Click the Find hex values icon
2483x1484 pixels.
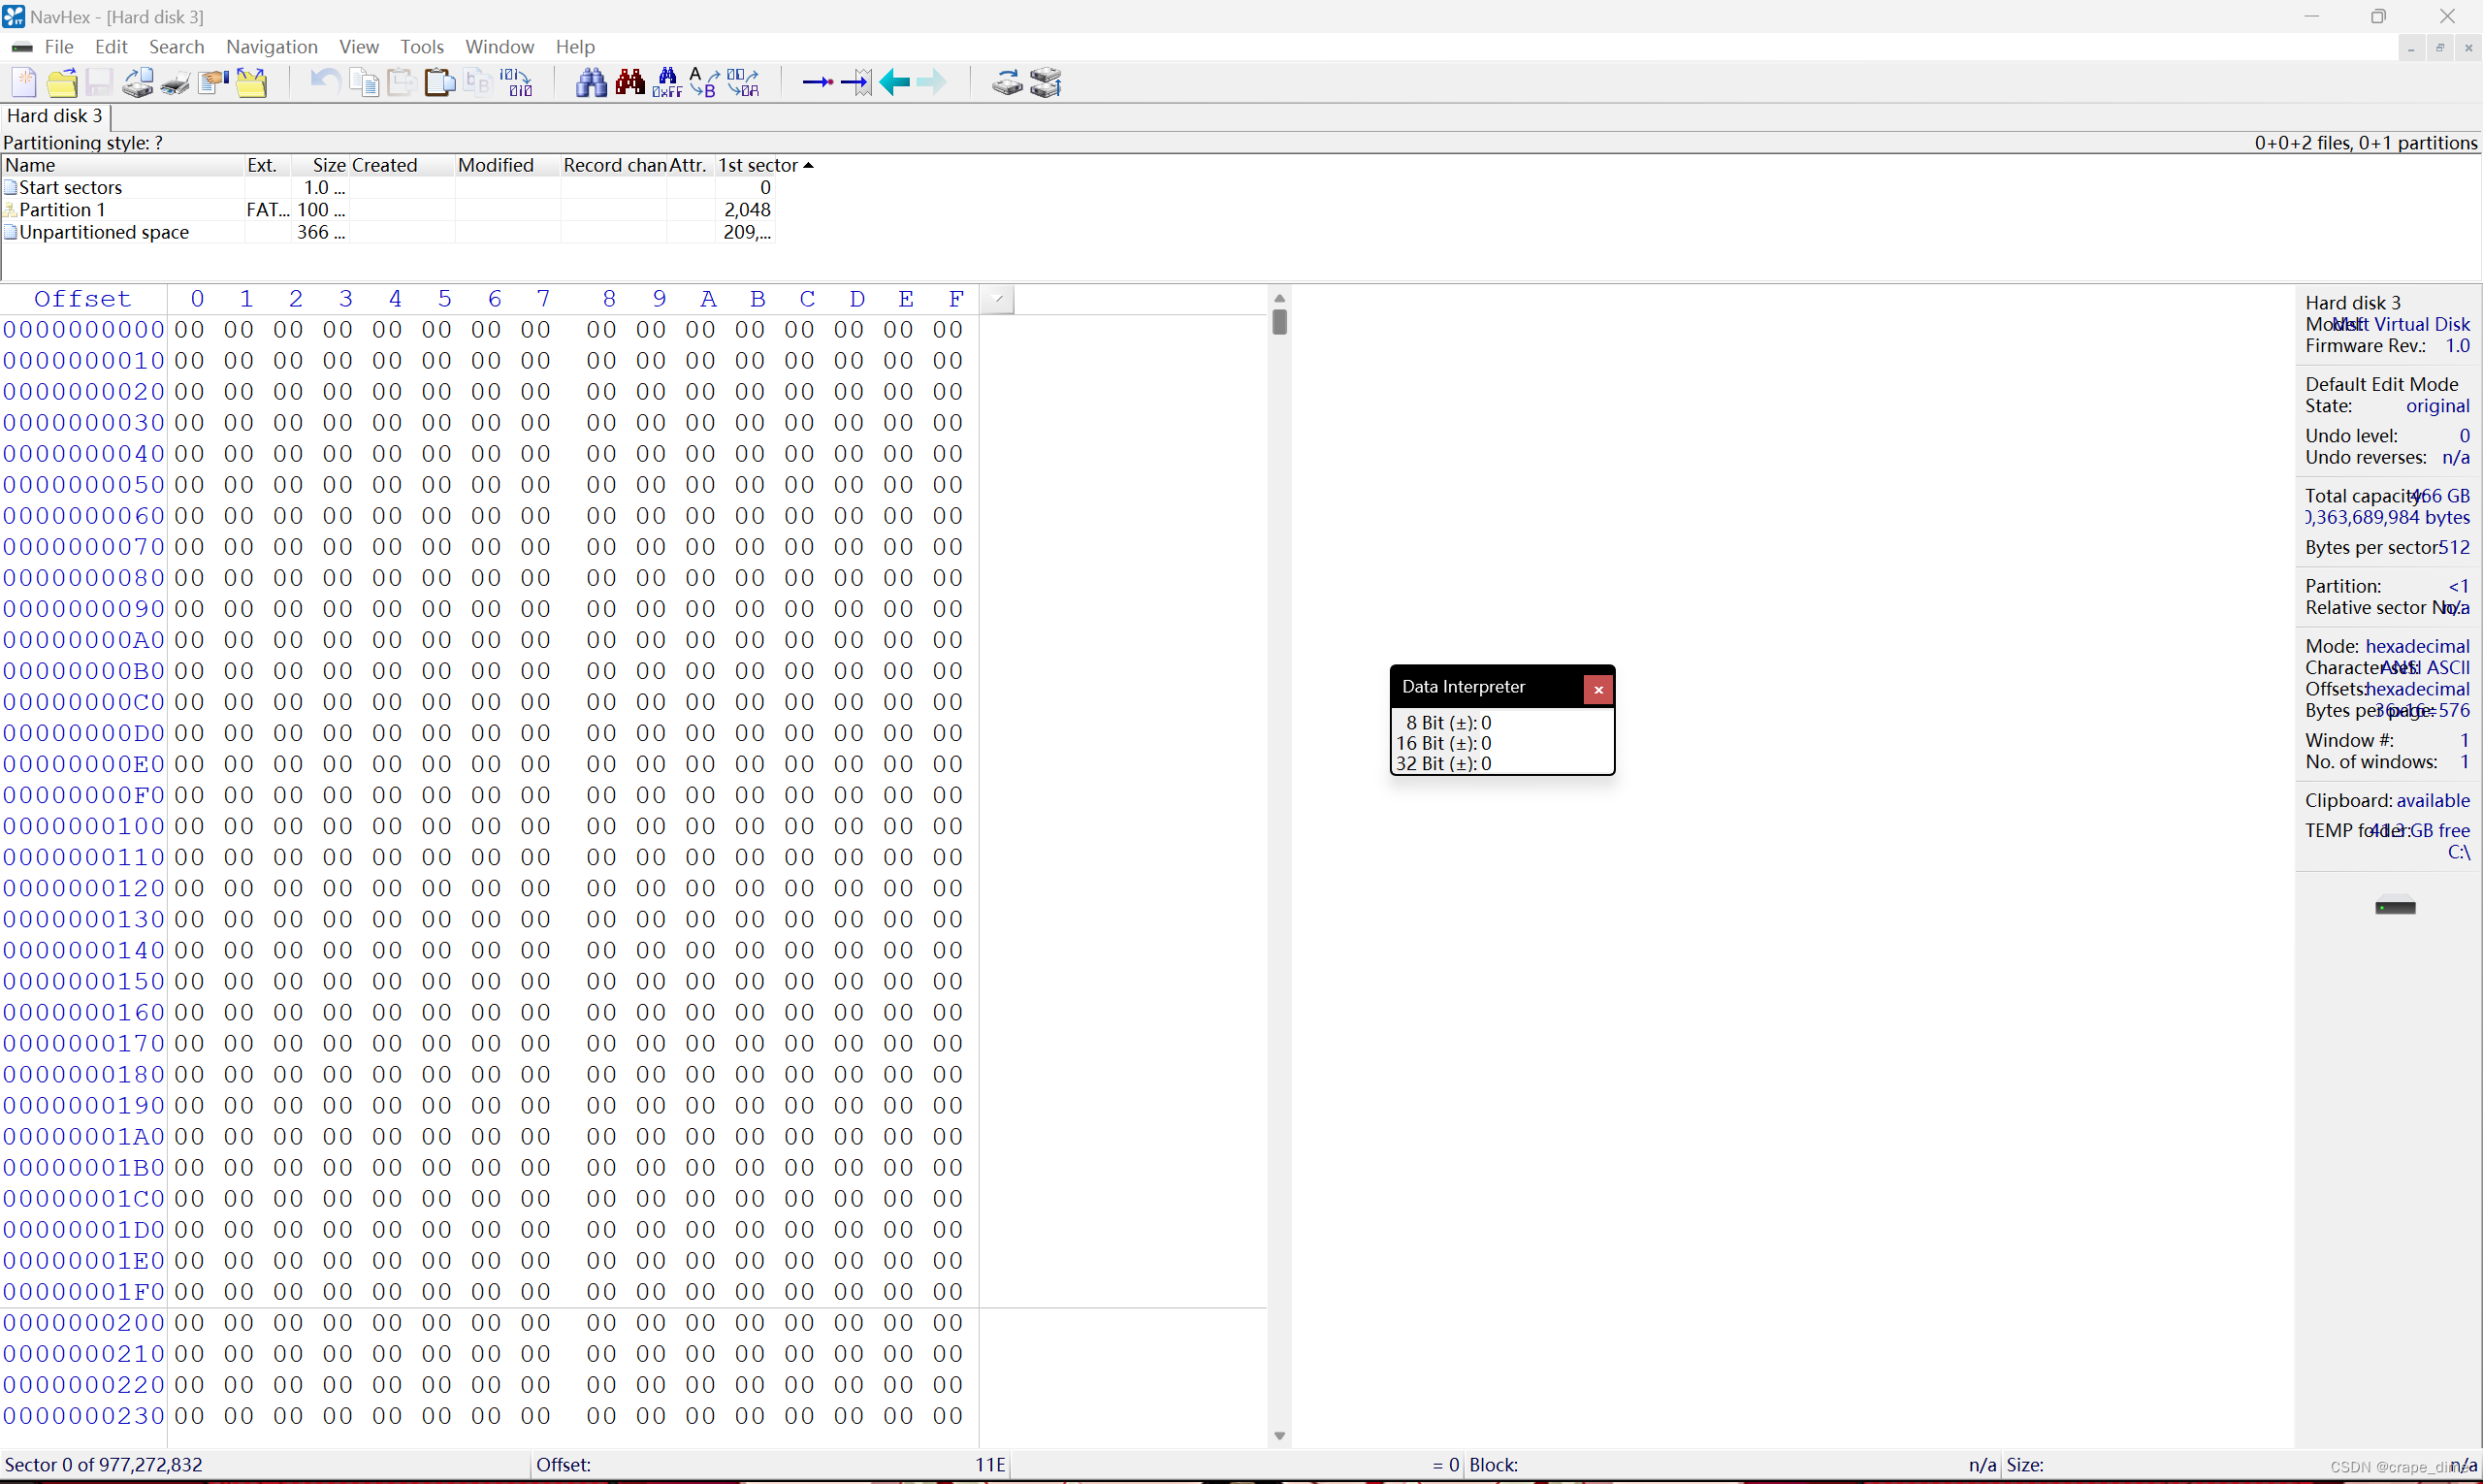667,83
